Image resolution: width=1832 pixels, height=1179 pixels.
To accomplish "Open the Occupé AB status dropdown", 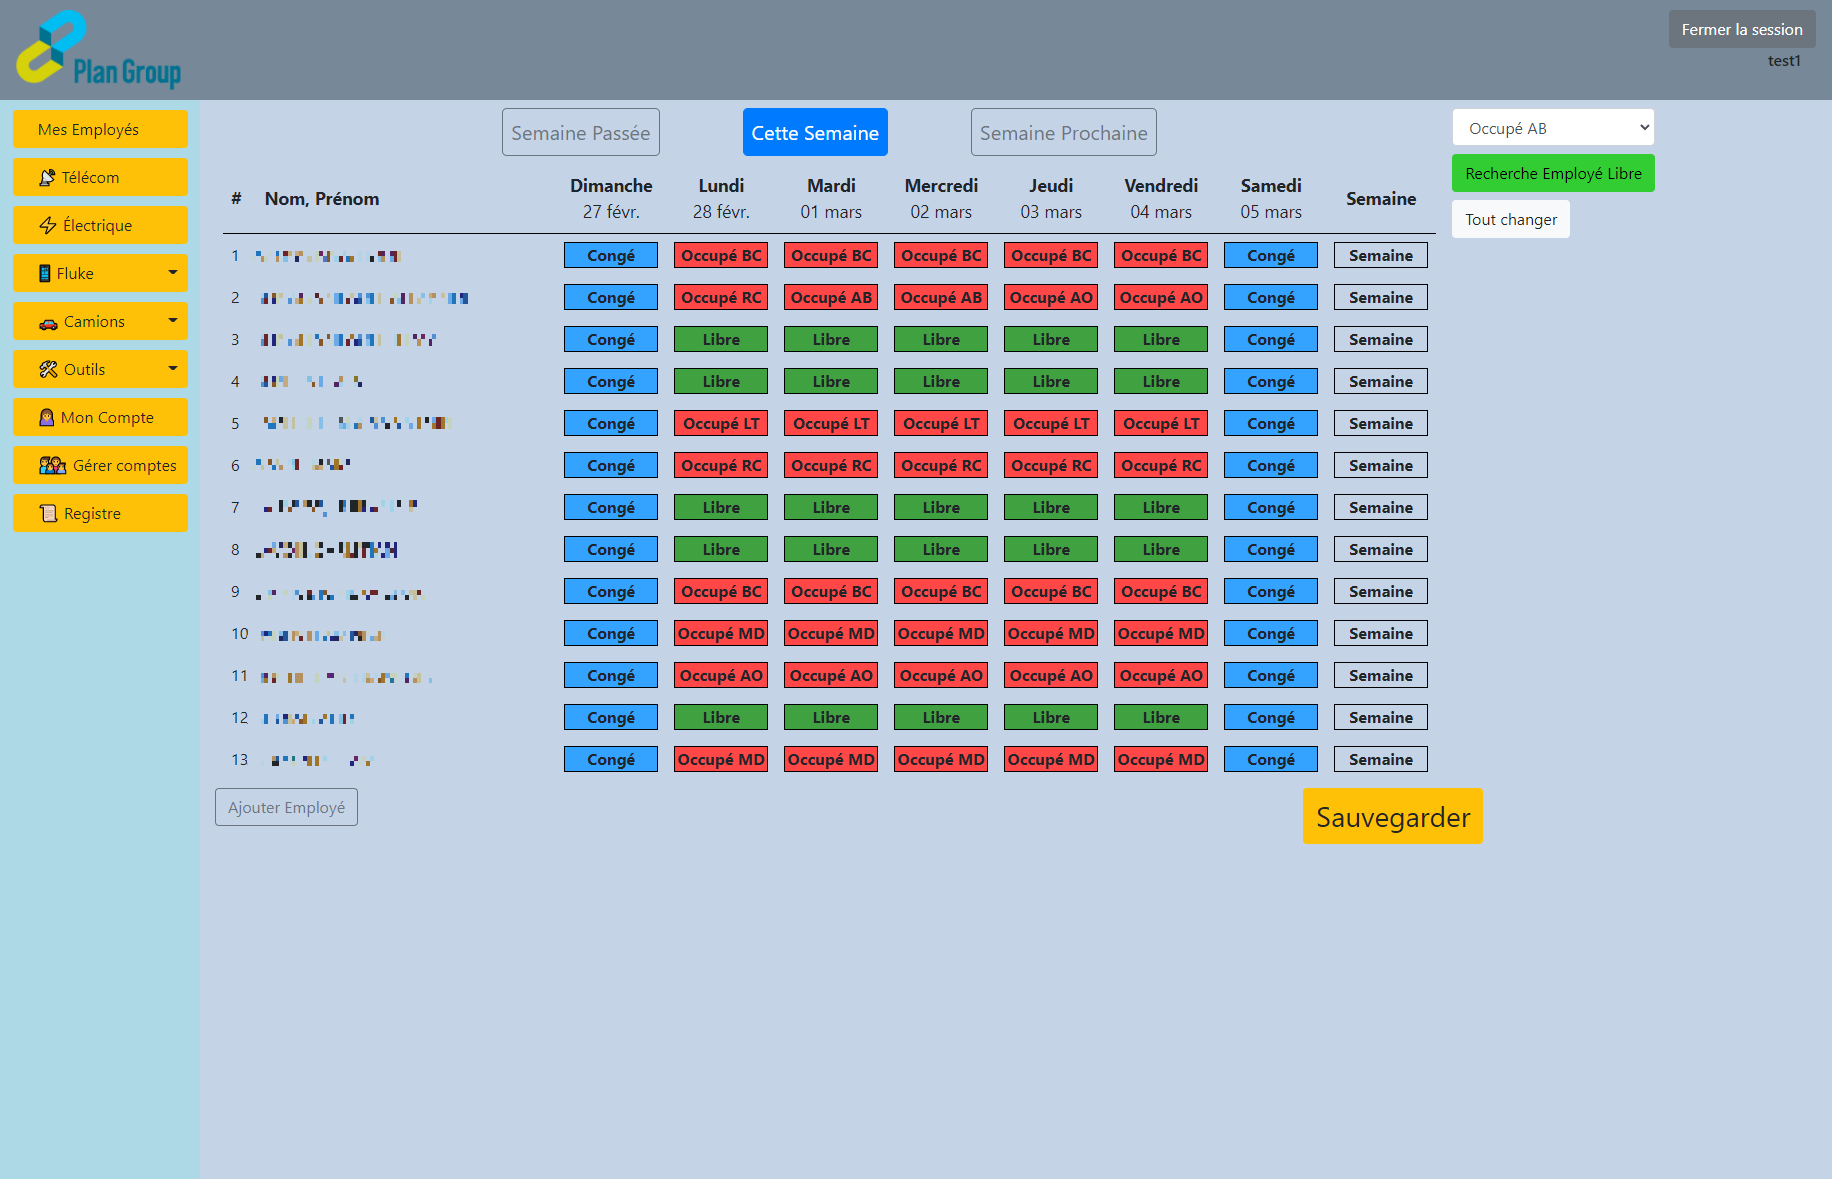I will pos(1552,127).
